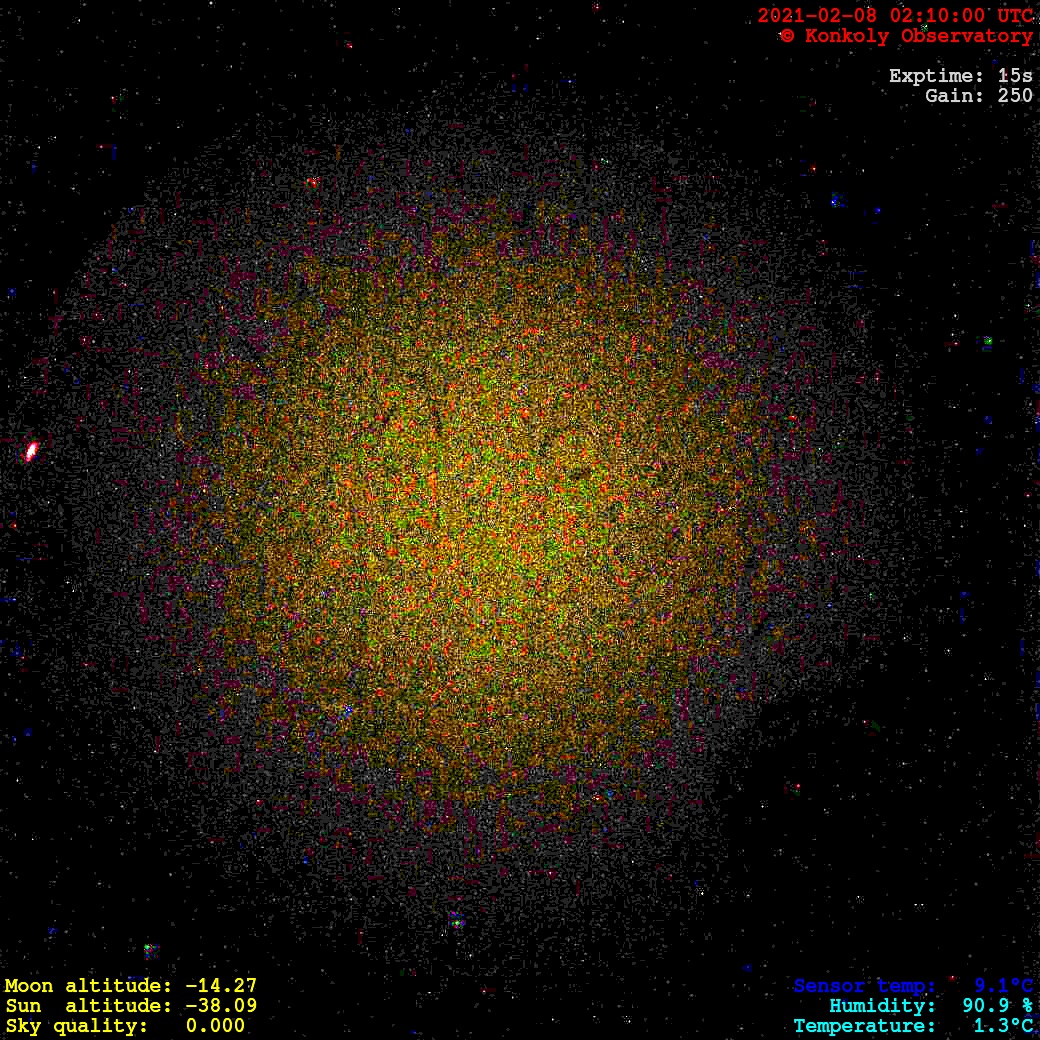Click the Sky quality label text
Screen dimensions: 1040x1040
77,1026
